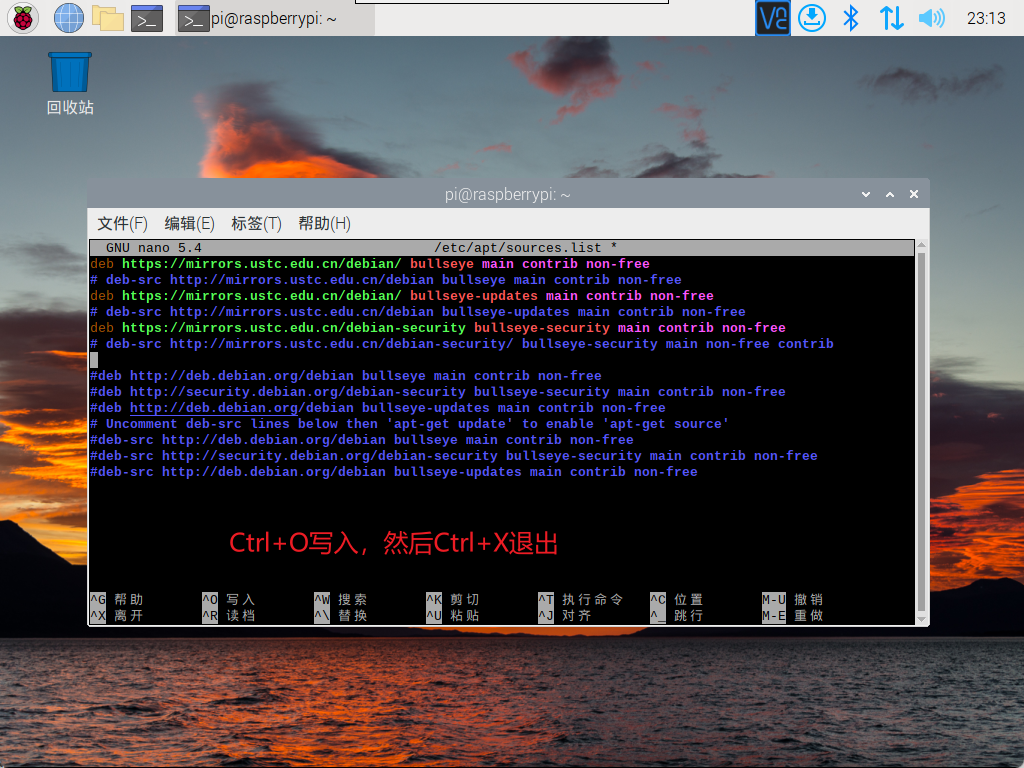Image resolution: width=1024 pixels, height=768 pixels.
Task: Select the 回收站 wastebasket desktop icon
Action: pyautogui.click(x=70, y=84)
